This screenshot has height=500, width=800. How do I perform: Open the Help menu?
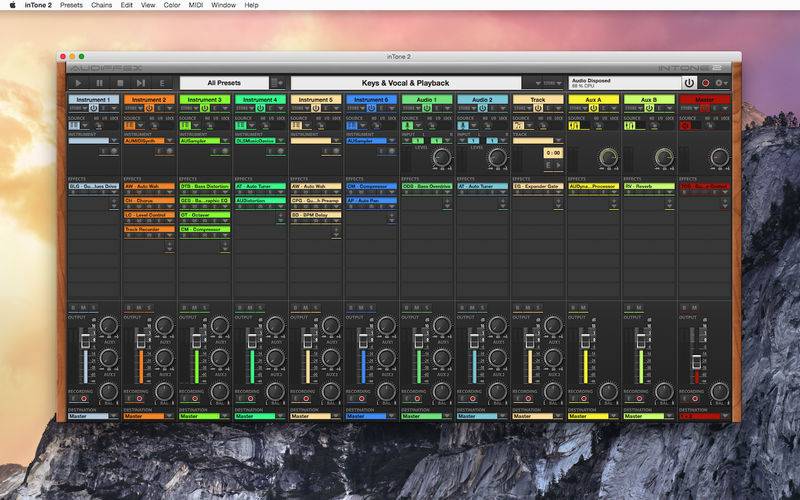click(x=252, y=5)
